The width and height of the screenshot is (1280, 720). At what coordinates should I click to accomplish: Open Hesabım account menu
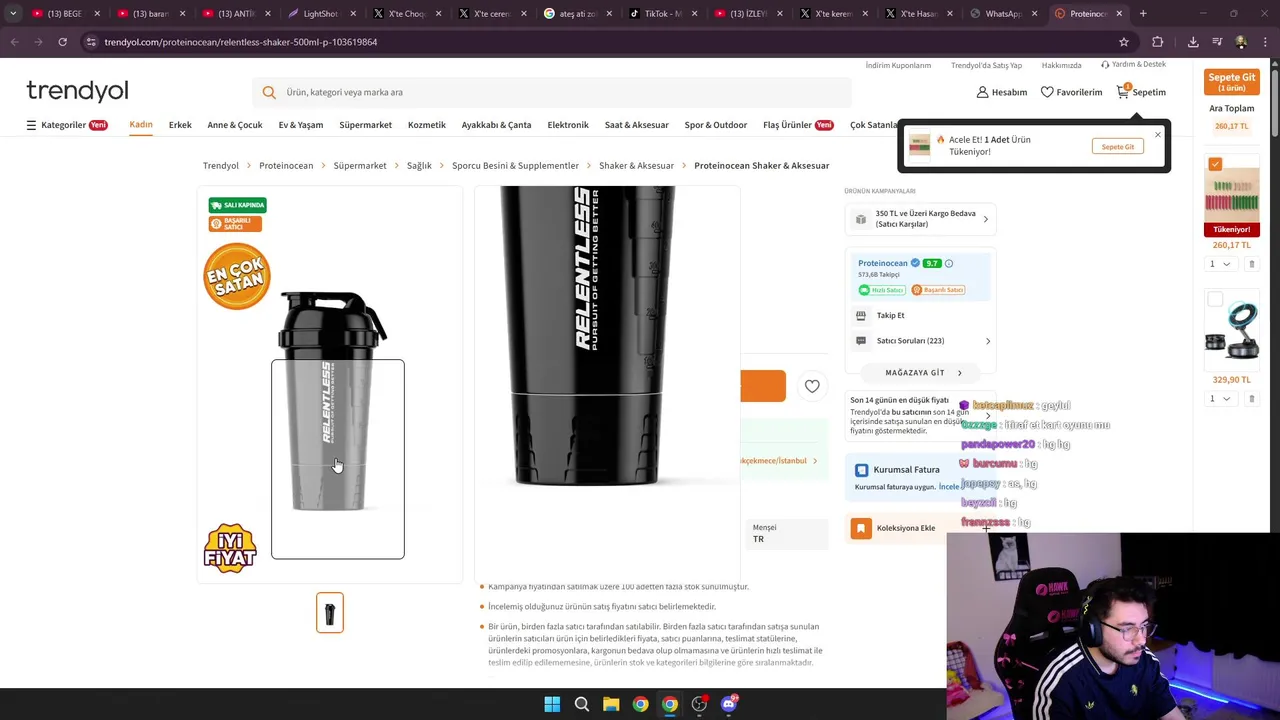[1002, 92]
